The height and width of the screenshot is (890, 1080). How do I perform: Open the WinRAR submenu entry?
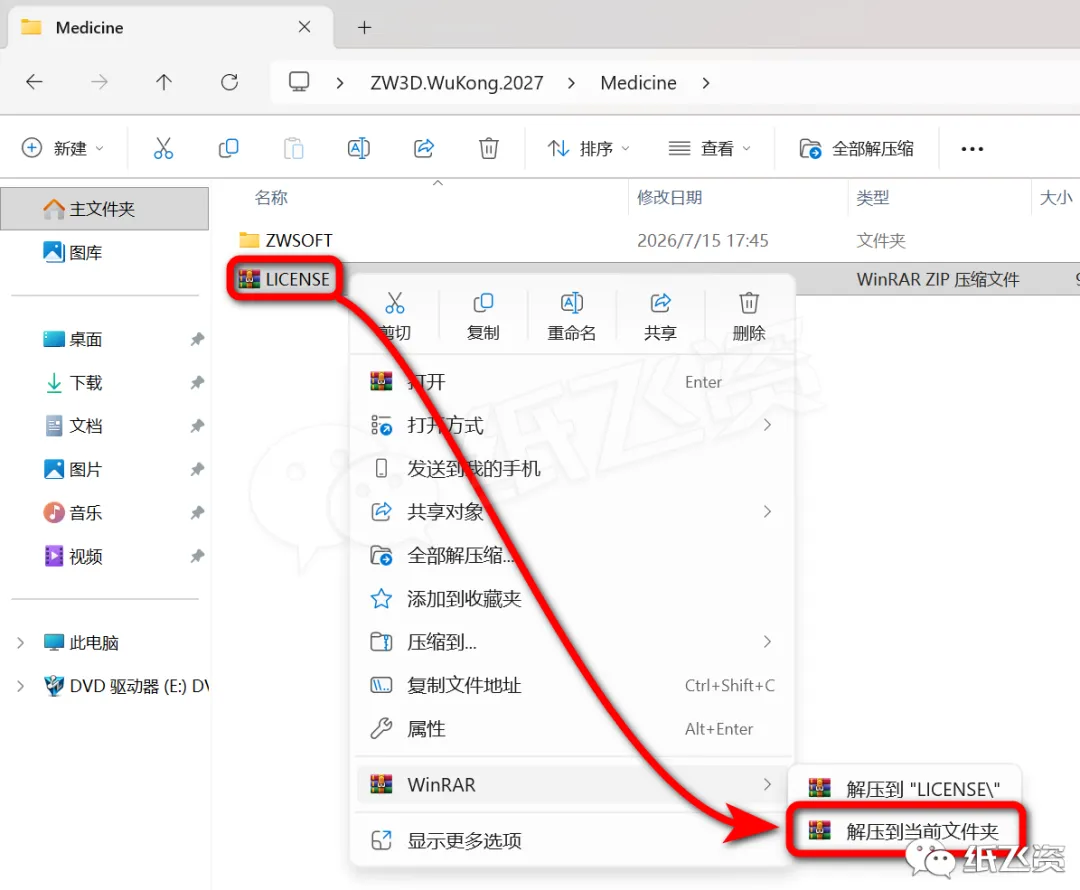572,785
